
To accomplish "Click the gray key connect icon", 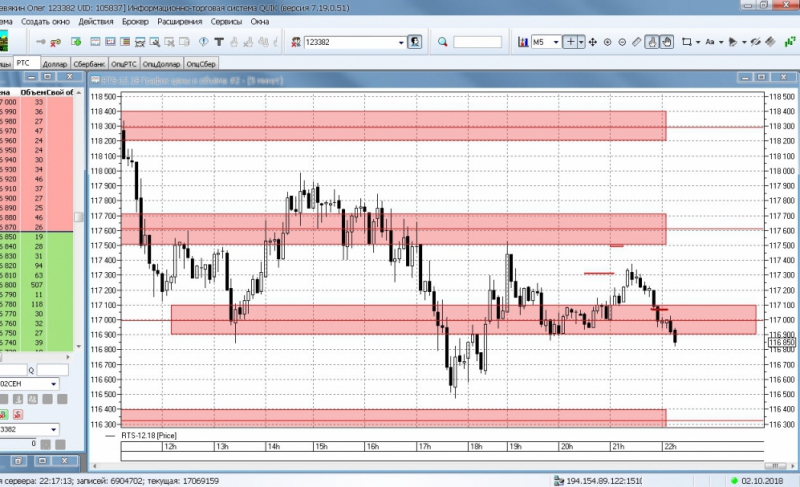I will point(41,42).
